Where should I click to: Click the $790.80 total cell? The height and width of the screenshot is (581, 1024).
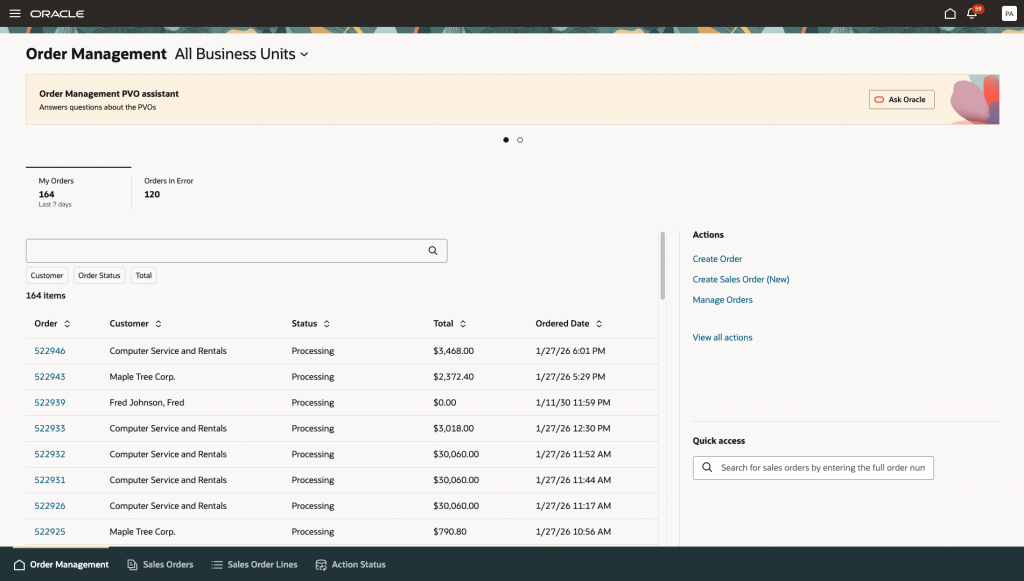pyautogui.click(x=450, y=531)
